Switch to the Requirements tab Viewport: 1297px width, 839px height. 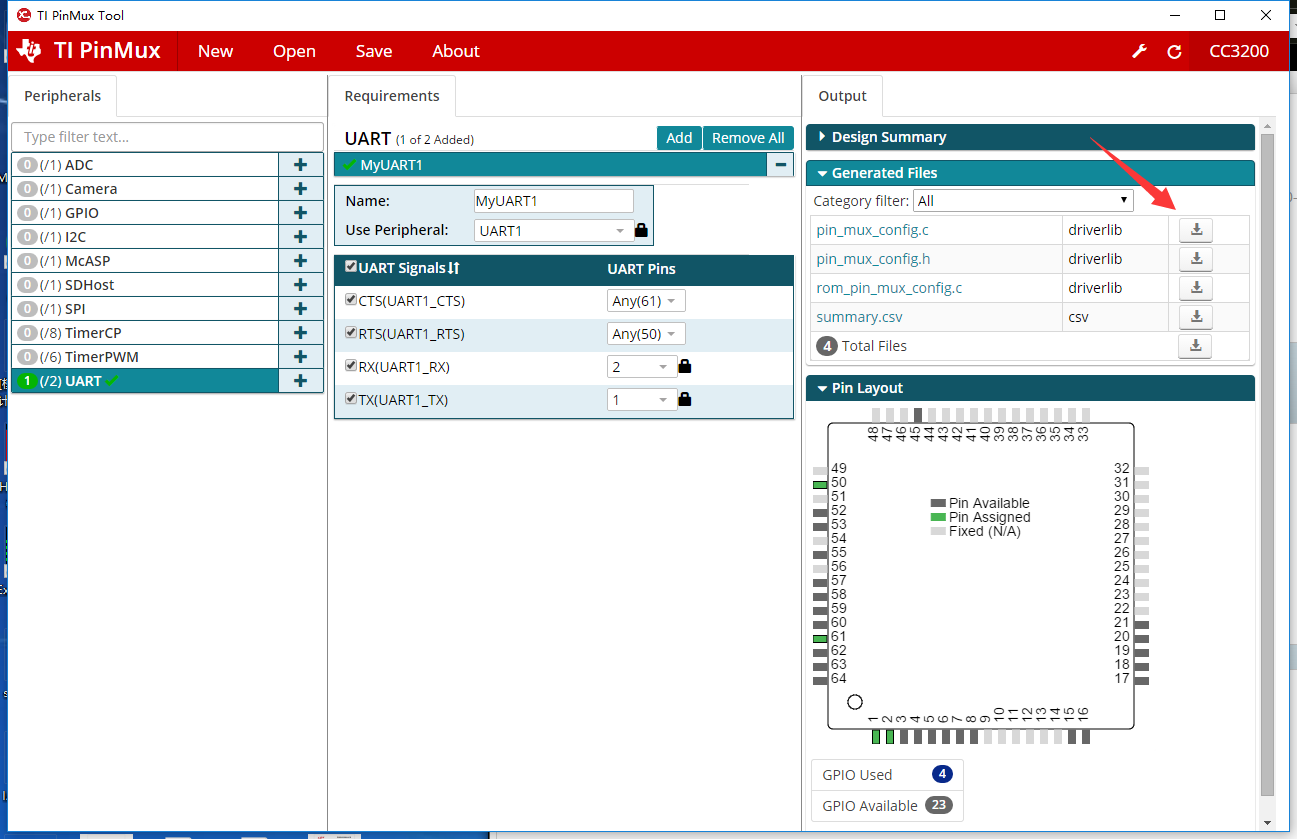[x=392, y=96]
